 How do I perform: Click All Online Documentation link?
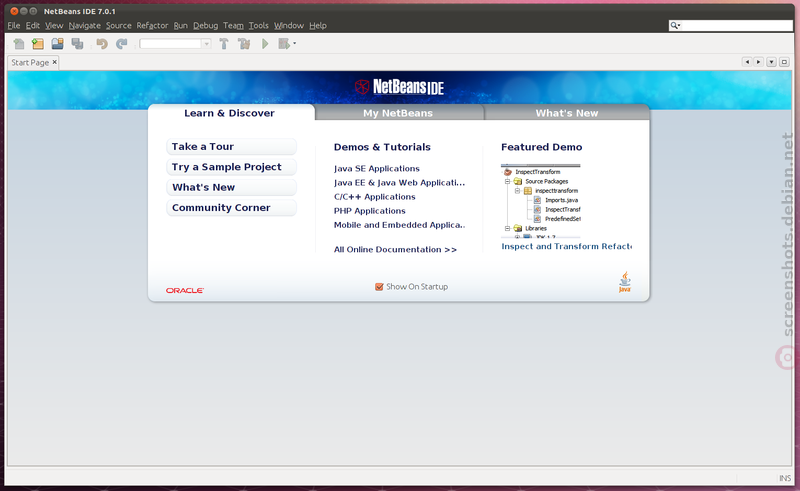click(x=395, y=250)
